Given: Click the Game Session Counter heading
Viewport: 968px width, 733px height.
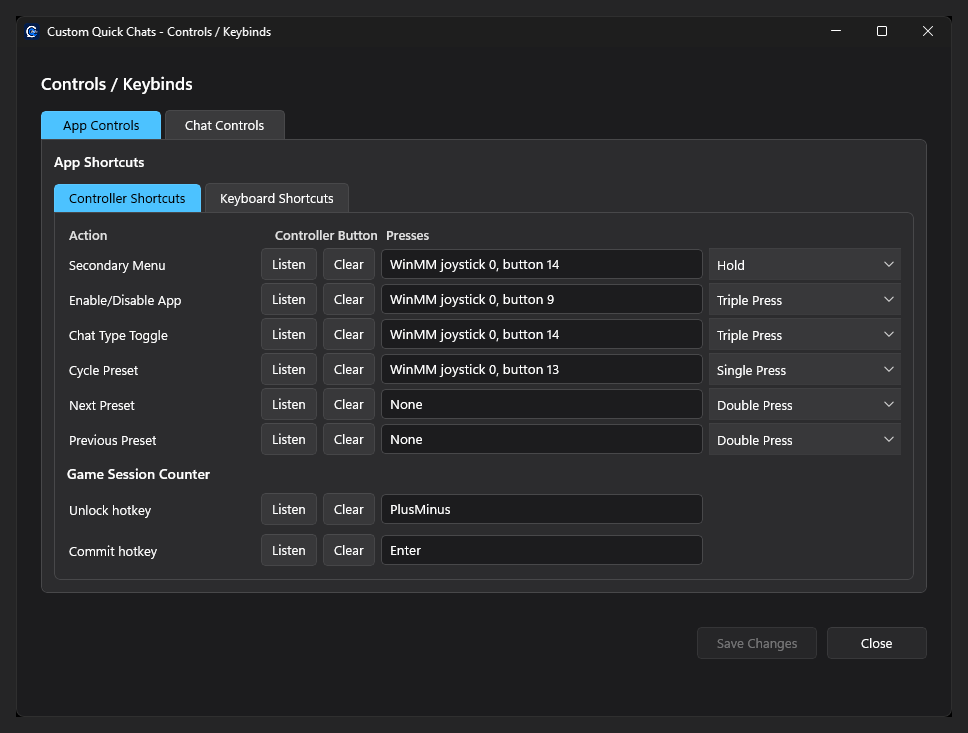Looking at the screenshot, I should (138, 474).
